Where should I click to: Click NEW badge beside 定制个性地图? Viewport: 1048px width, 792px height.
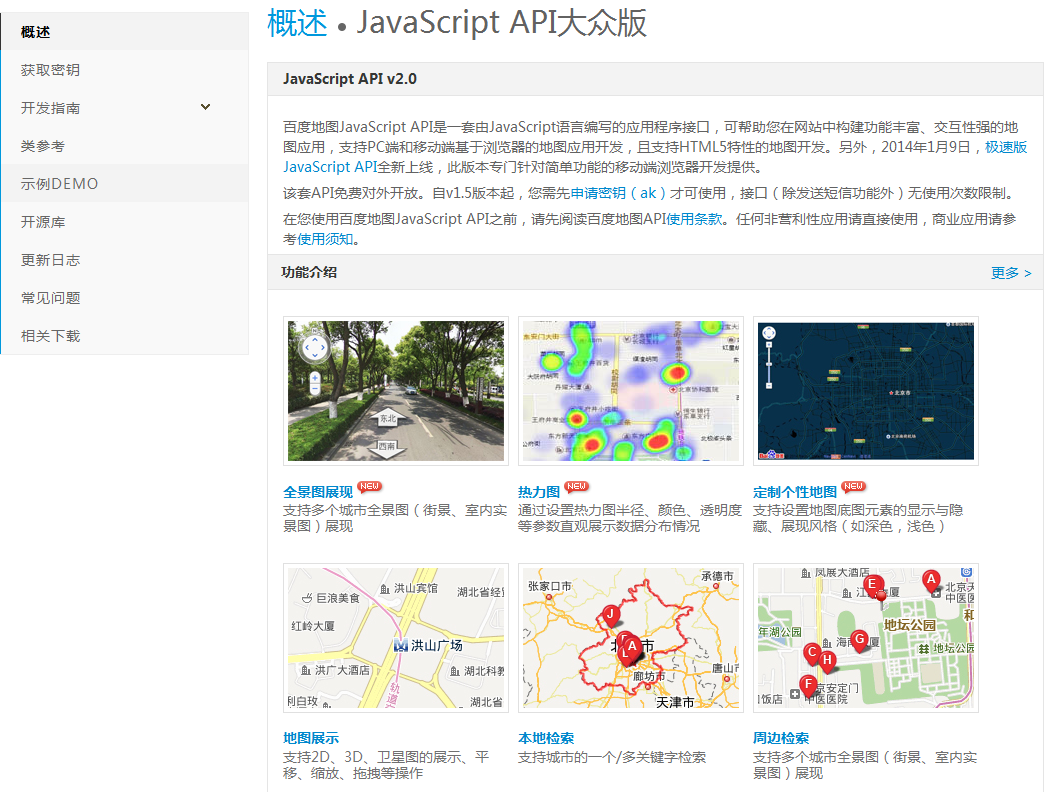tap(854, 487)
